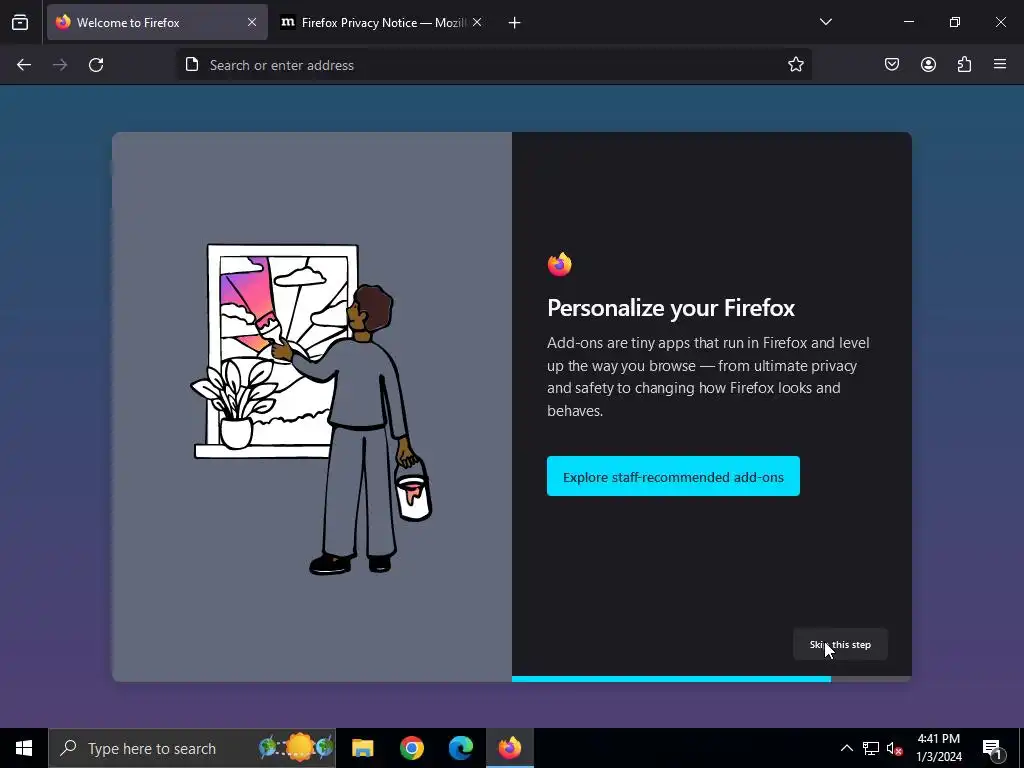Close the Firefox Privacy Notice tab
Image resolution: width=1024 pixels, height=768 pixels.
coord(477,22)
